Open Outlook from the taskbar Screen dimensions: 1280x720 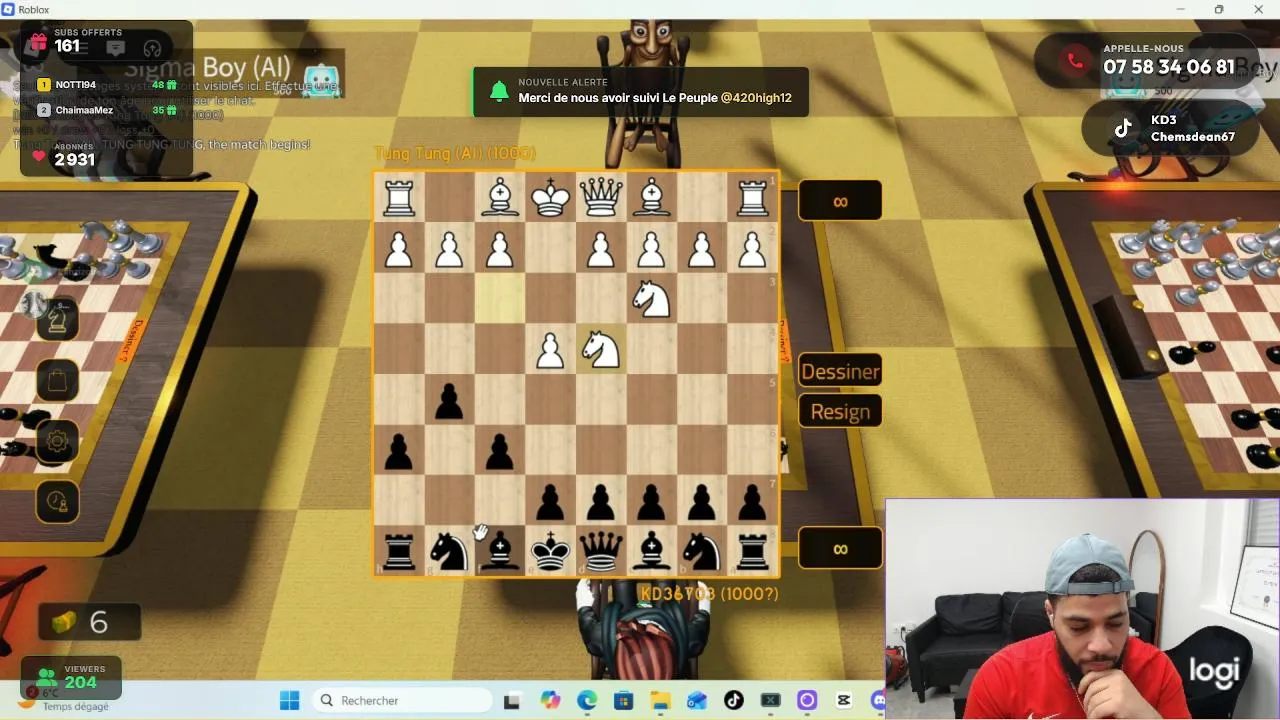(x=697, y=700)
